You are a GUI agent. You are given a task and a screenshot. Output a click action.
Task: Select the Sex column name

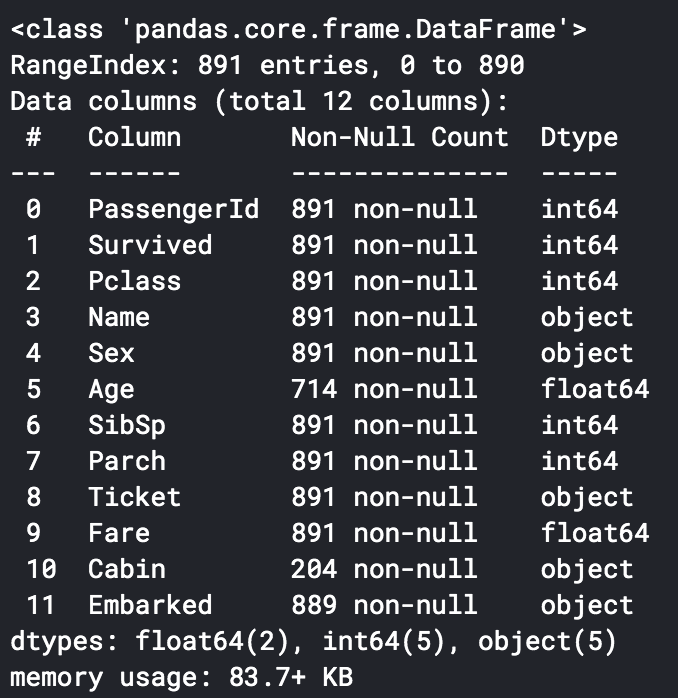click(111, 354)
